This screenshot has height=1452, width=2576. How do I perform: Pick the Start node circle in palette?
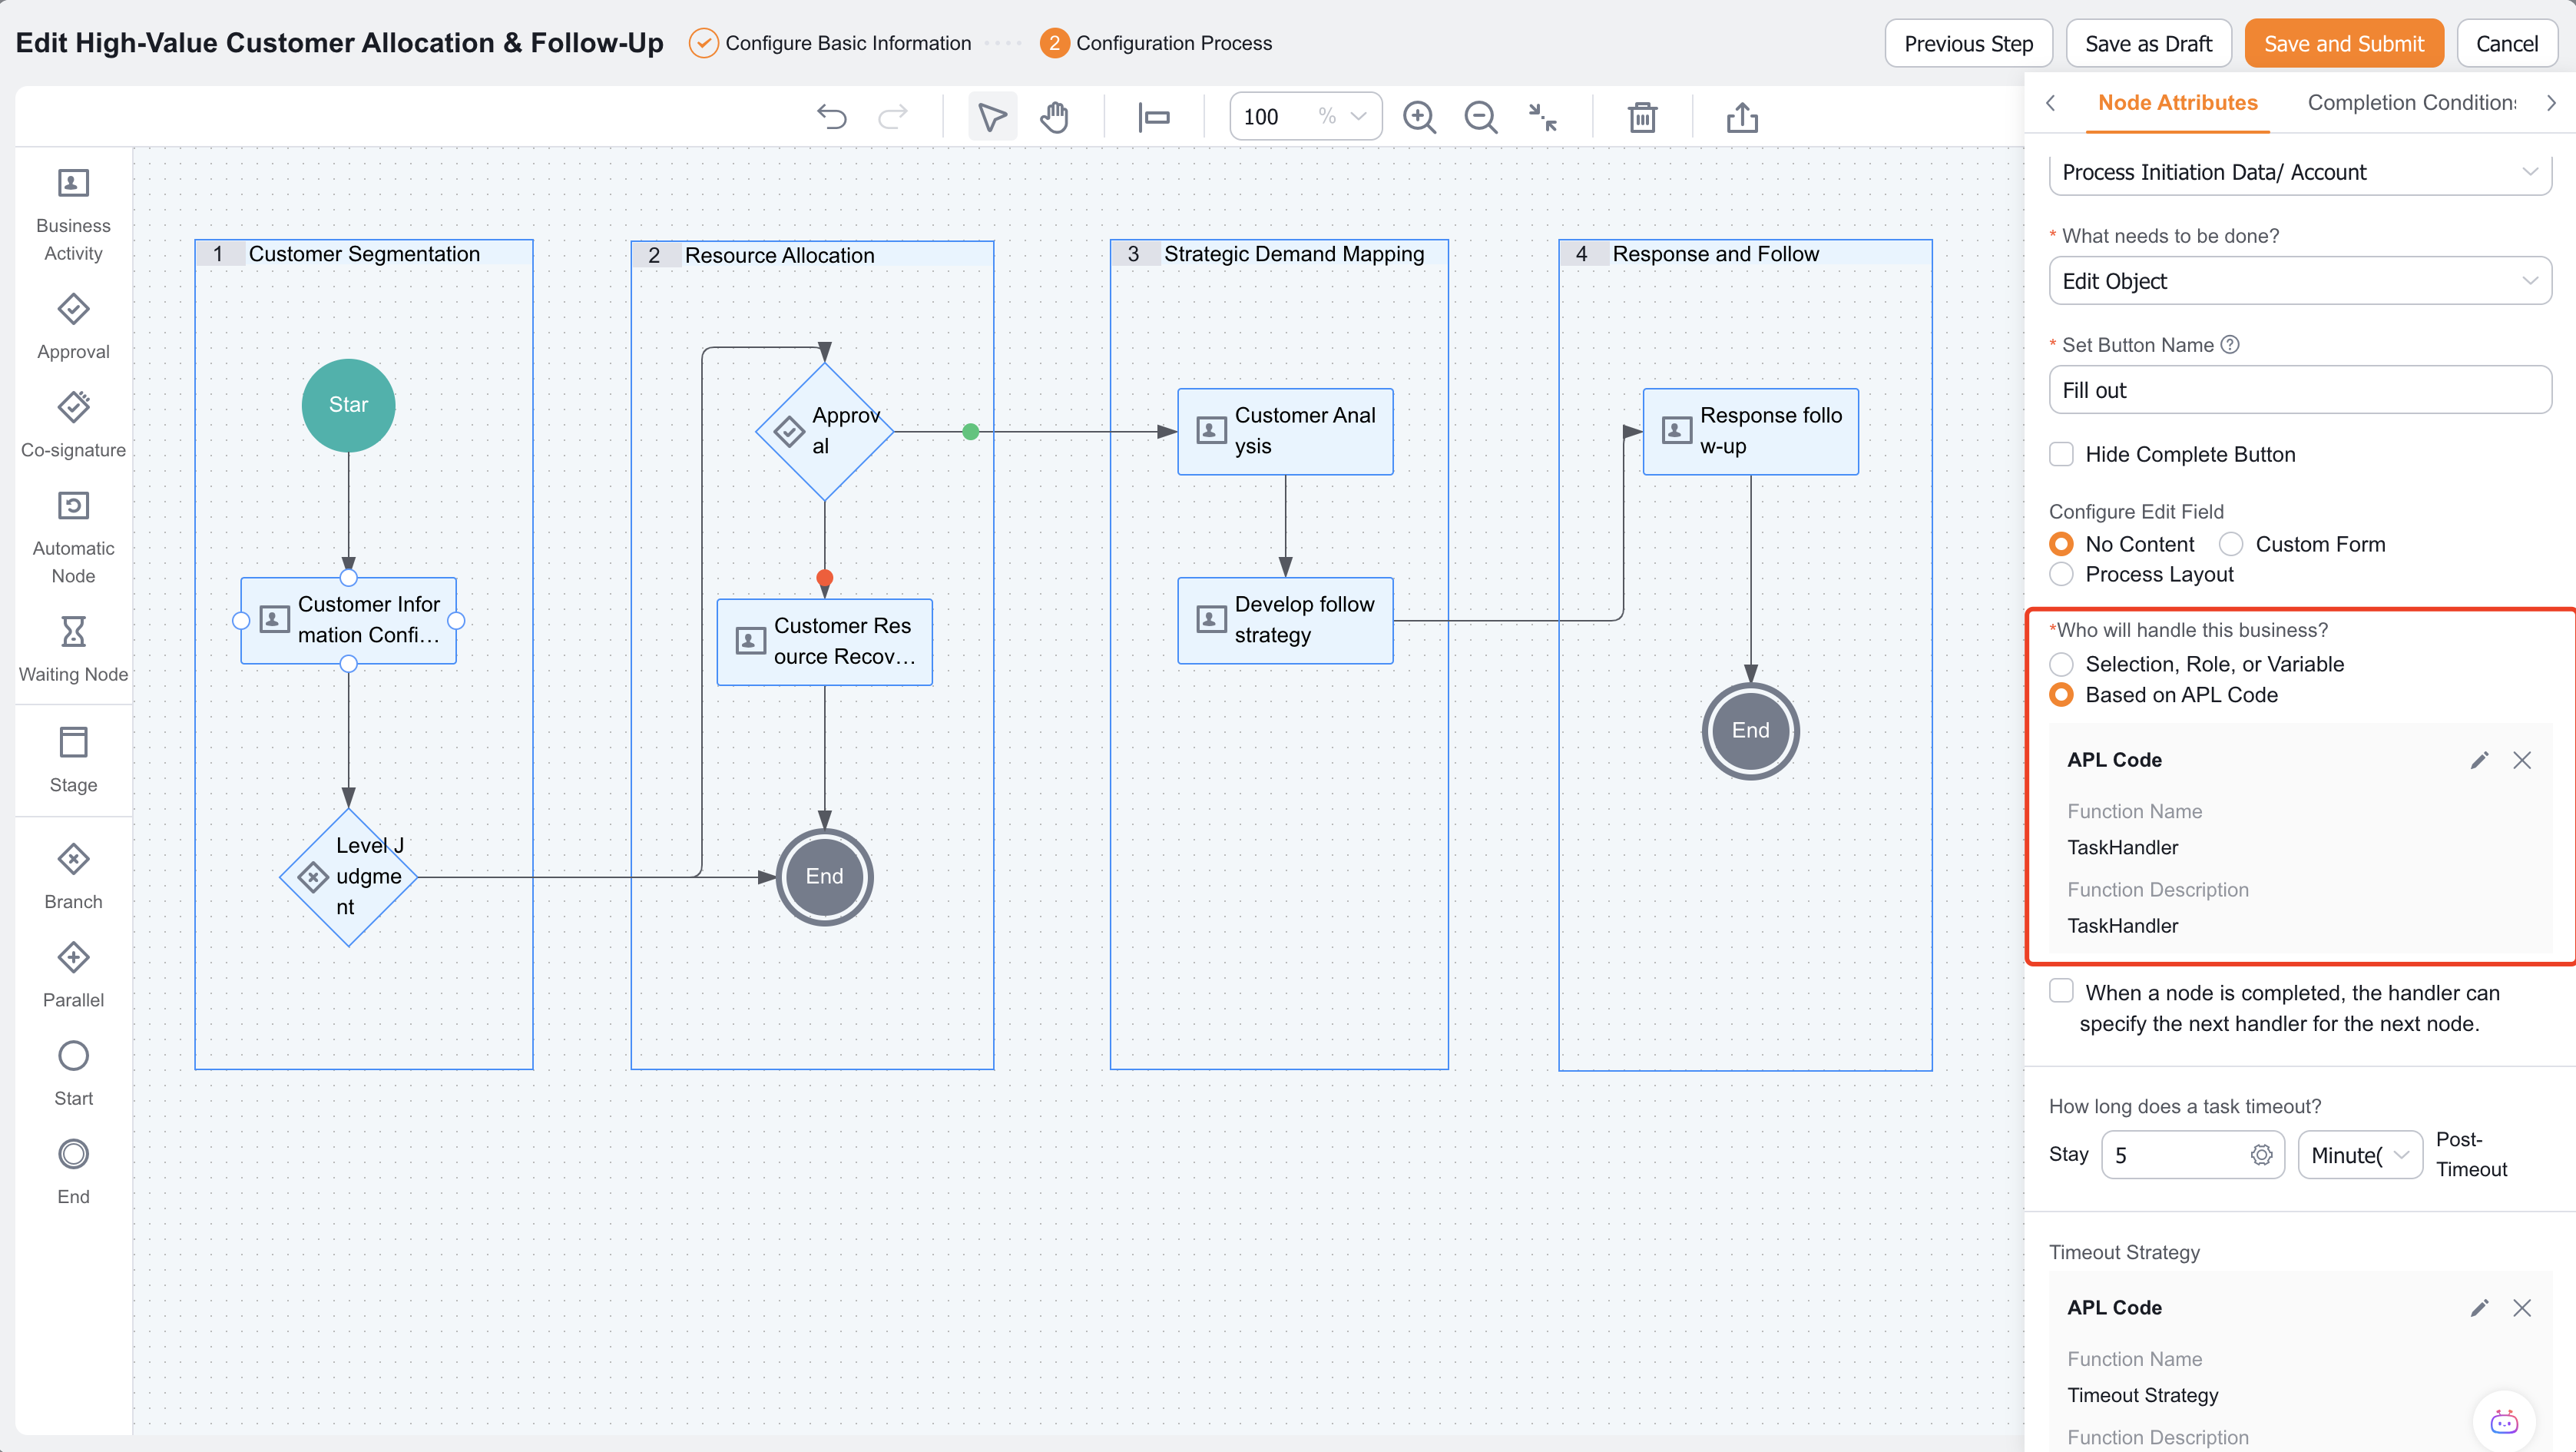(73, 1056)
